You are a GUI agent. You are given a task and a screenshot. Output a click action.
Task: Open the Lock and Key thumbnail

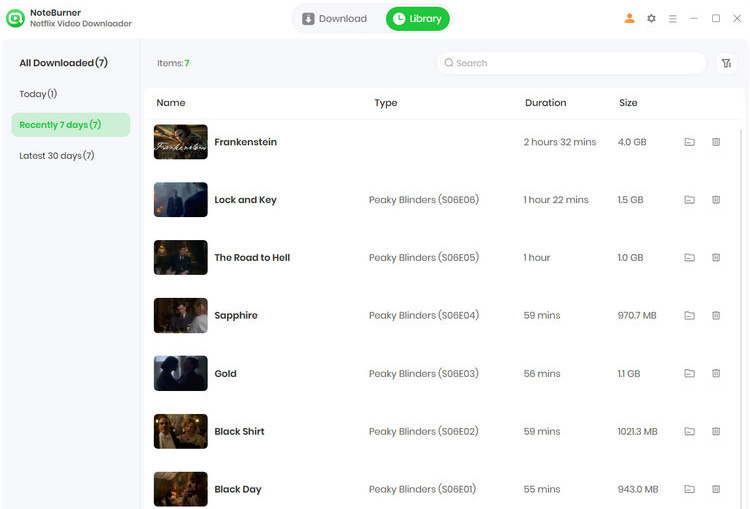pos(181,199)
